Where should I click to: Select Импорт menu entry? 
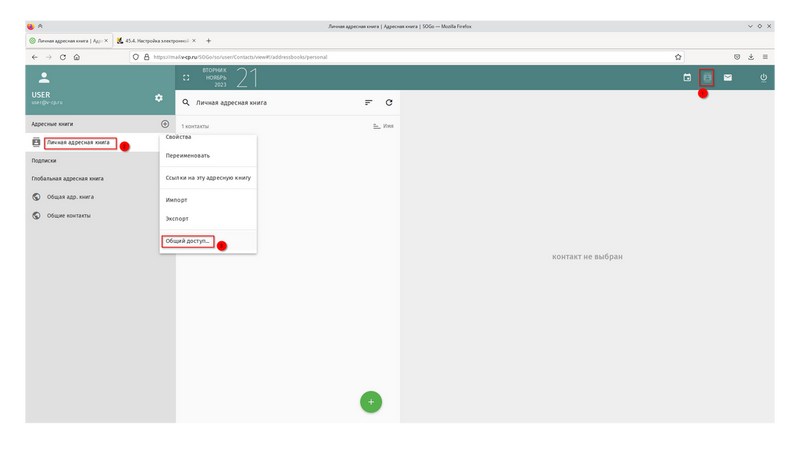click(x=177, y=199)
